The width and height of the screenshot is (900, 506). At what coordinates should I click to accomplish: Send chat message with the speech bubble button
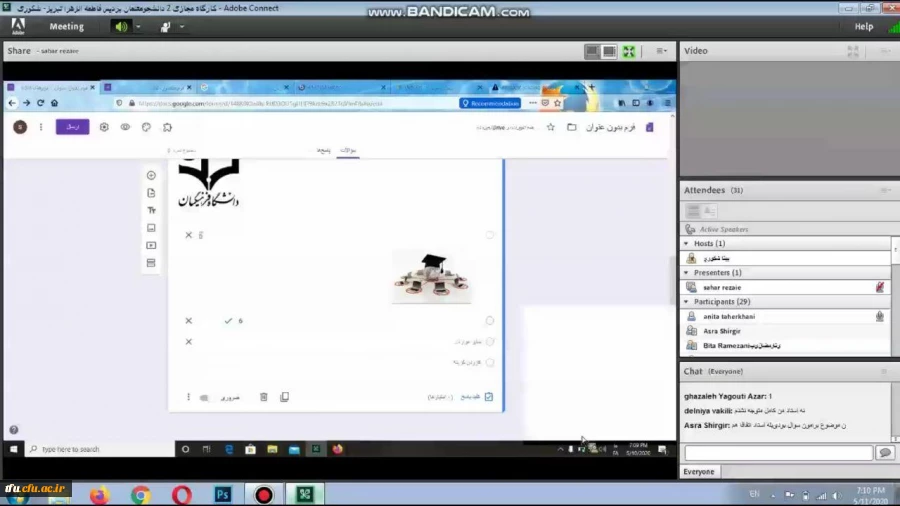[x=884, y=453]
